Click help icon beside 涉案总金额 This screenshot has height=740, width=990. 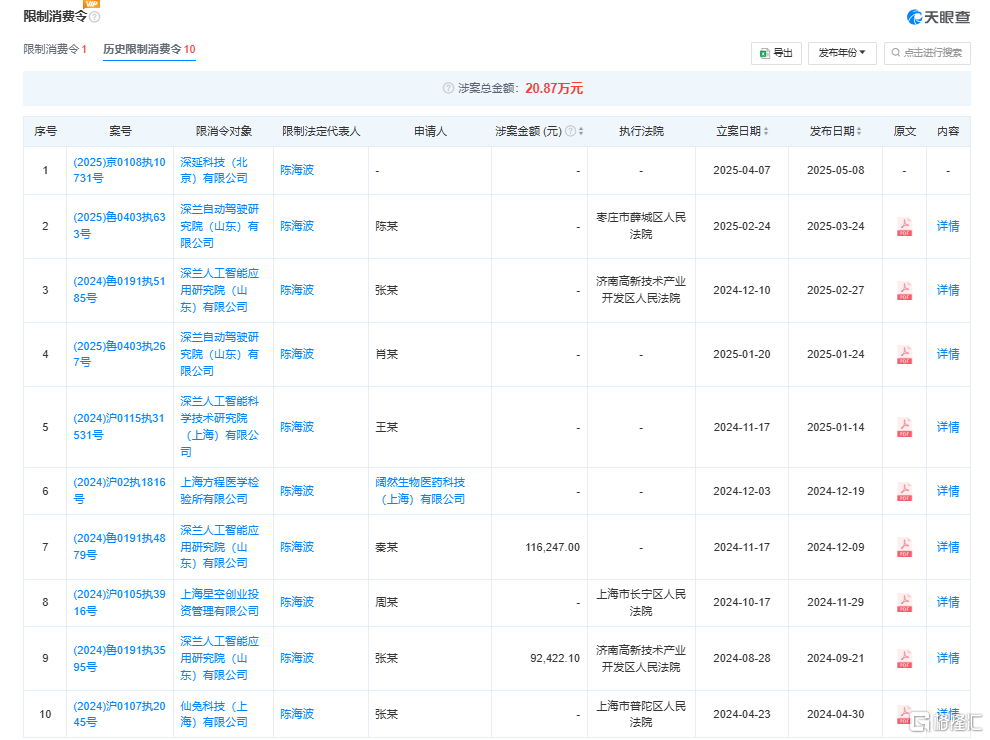[448, 88]
